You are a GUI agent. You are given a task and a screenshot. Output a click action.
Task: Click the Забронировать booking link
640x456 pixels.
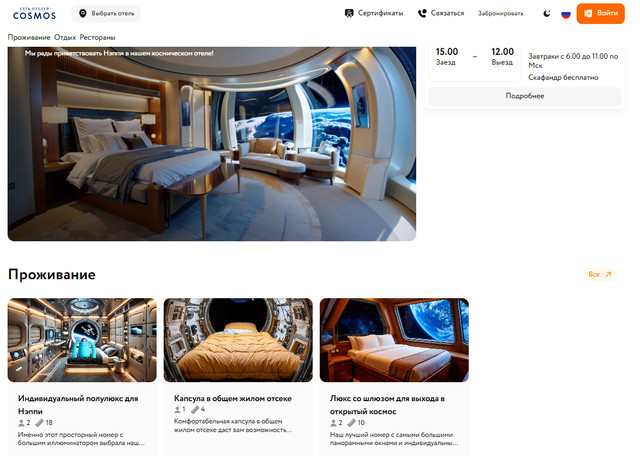pos(500,13)
